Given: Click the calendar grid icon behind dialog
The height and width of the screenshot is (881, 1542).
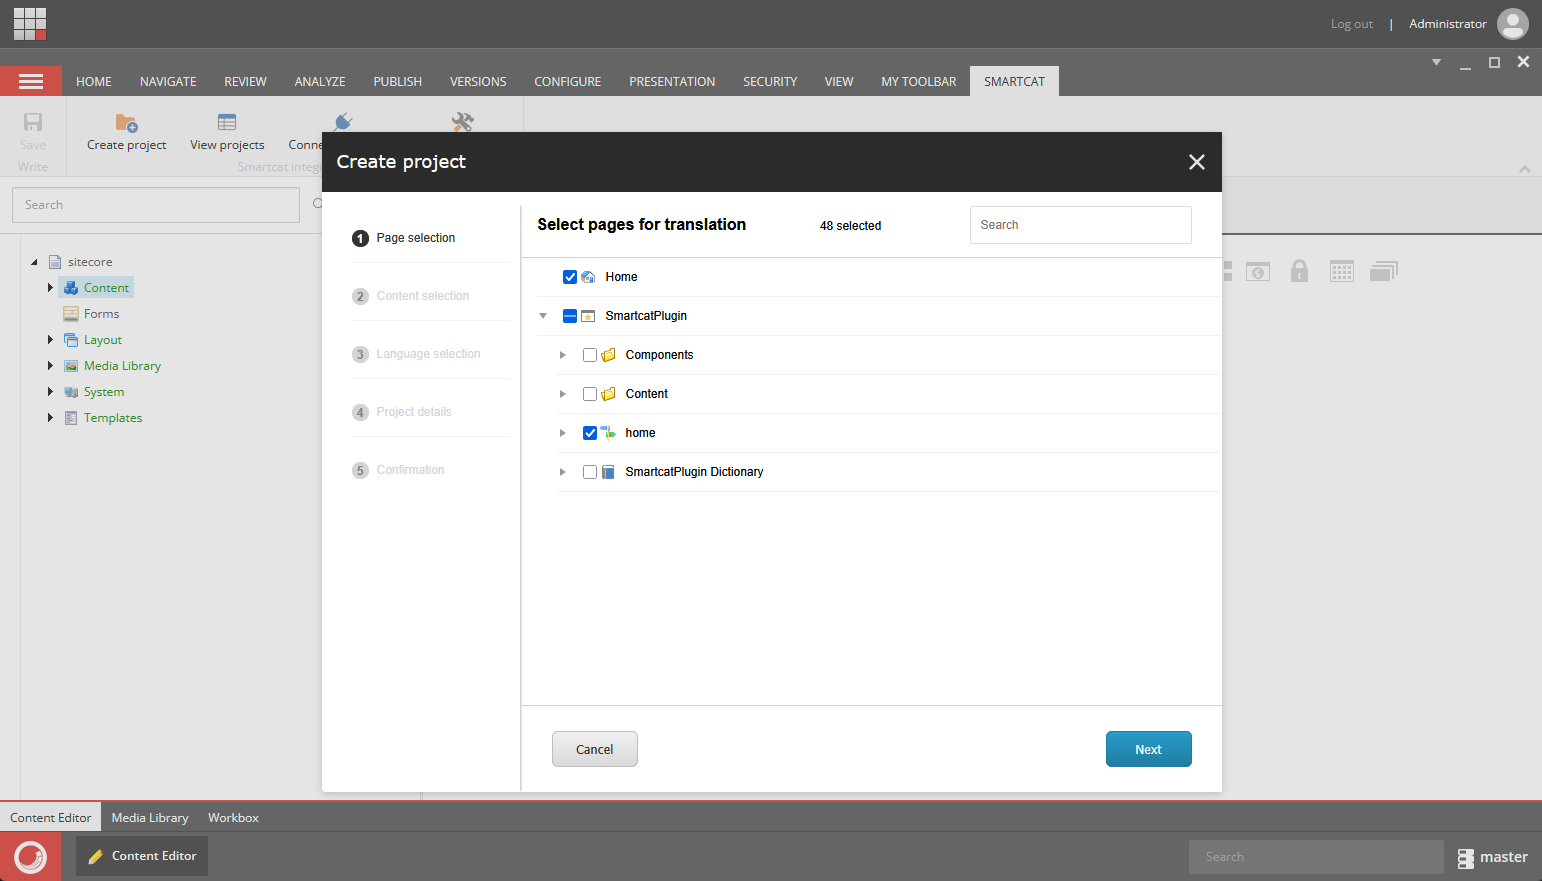Looking at the screenshot, I should 1342,271.
